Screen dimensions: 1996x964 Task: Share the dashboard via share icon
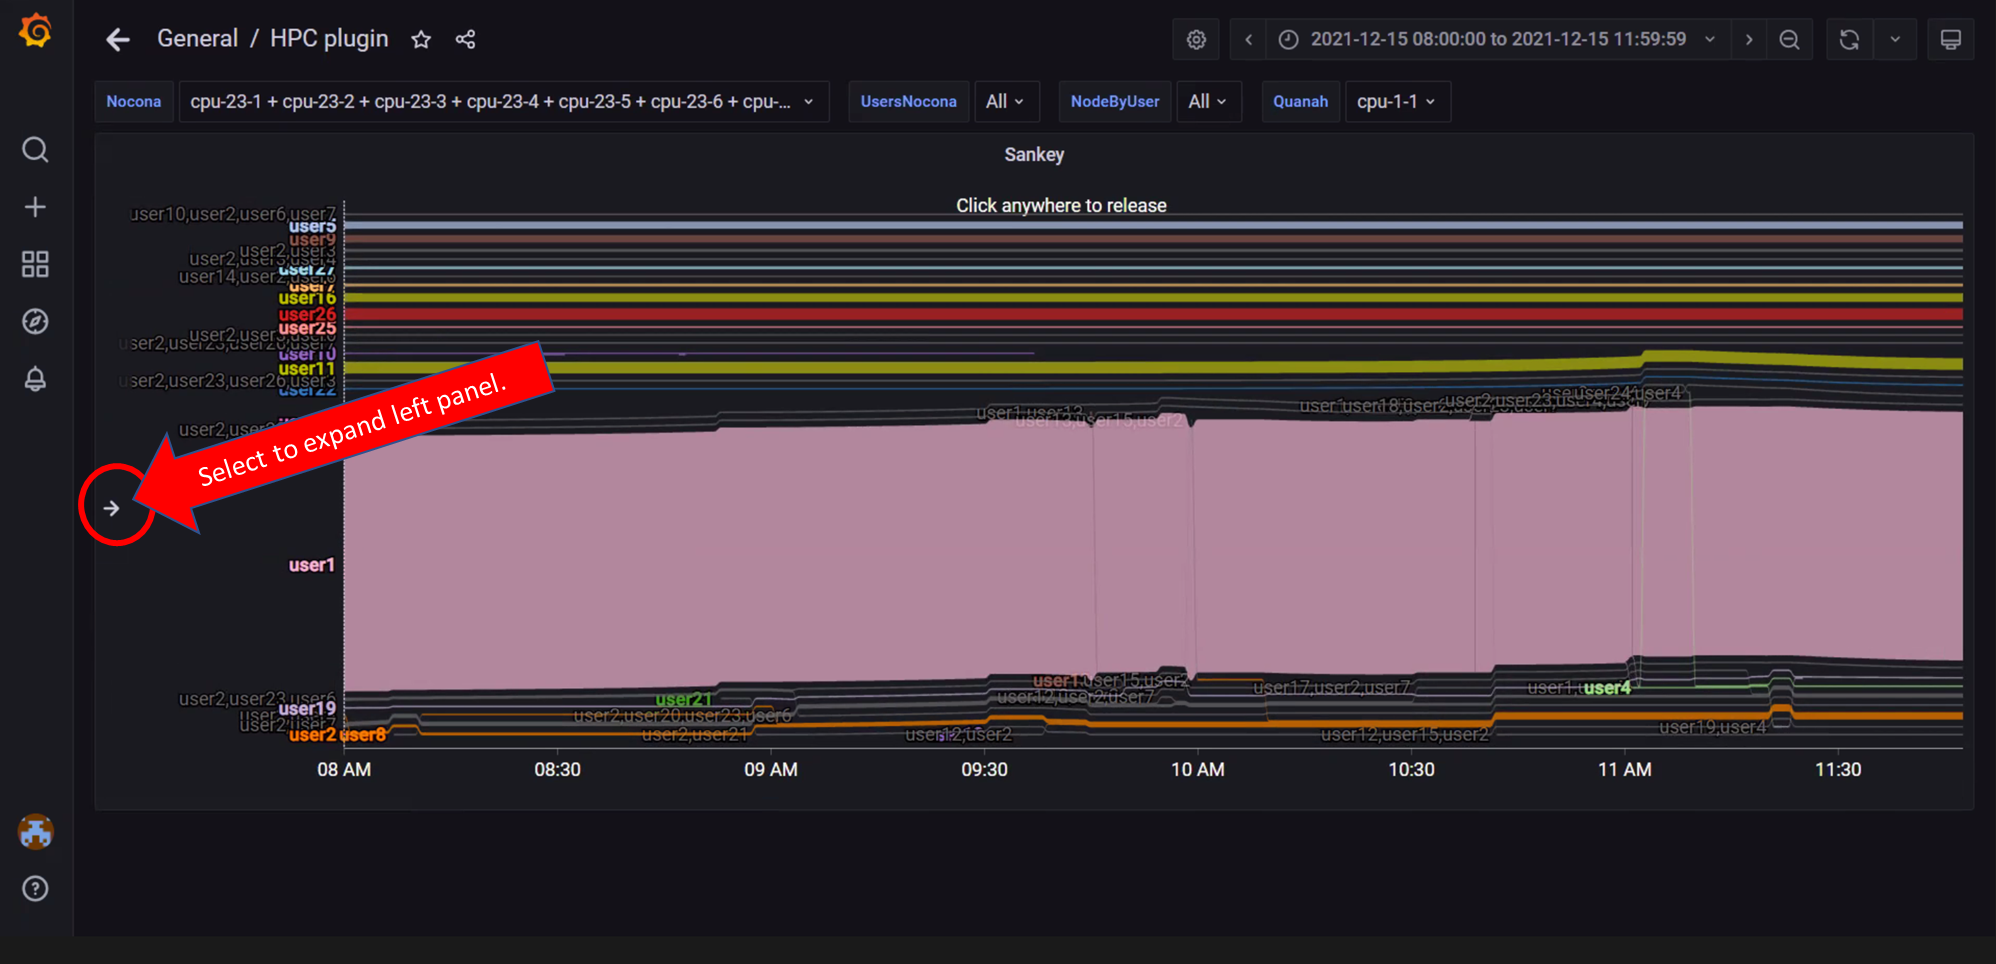click(x=465, y=39)
